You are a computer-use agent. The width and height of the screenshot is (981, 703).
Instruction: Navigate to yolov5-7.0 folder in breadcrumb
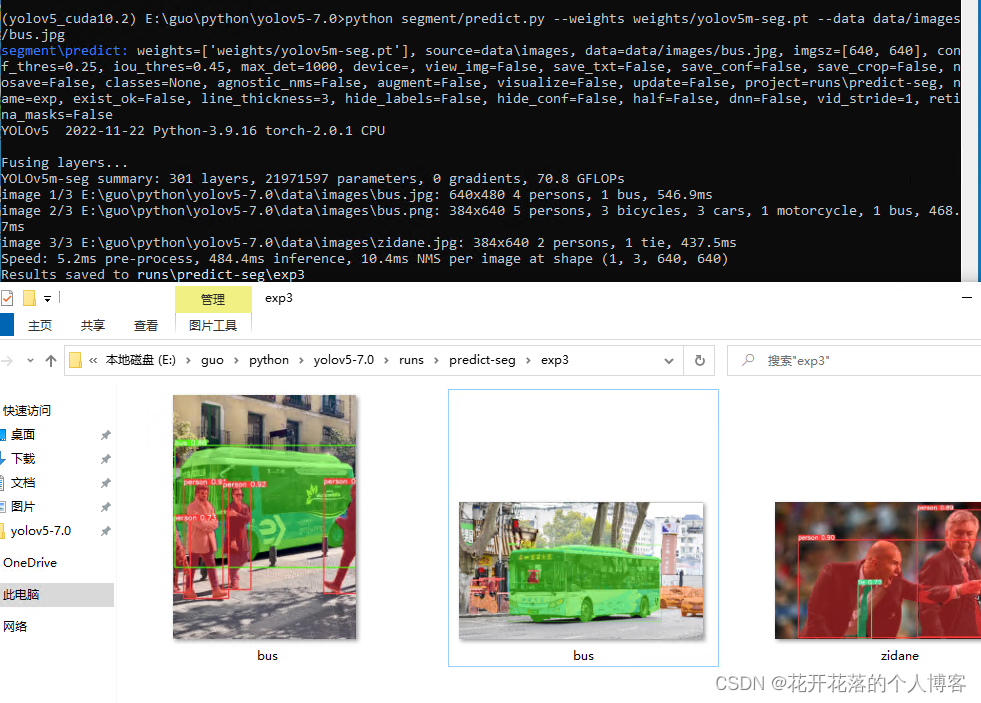344,360
